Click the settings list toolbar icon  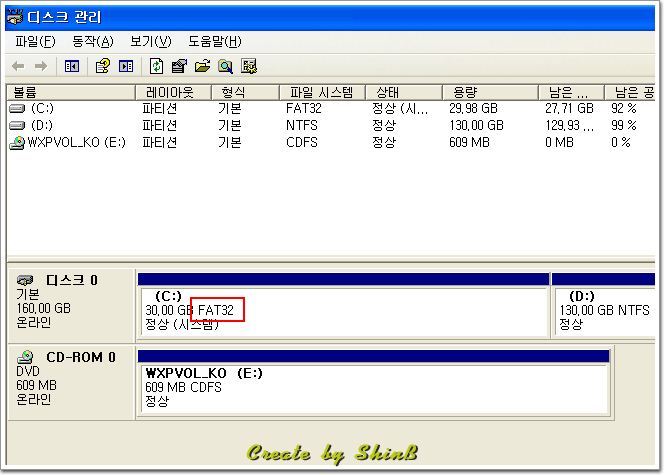(x=249, y=66)
